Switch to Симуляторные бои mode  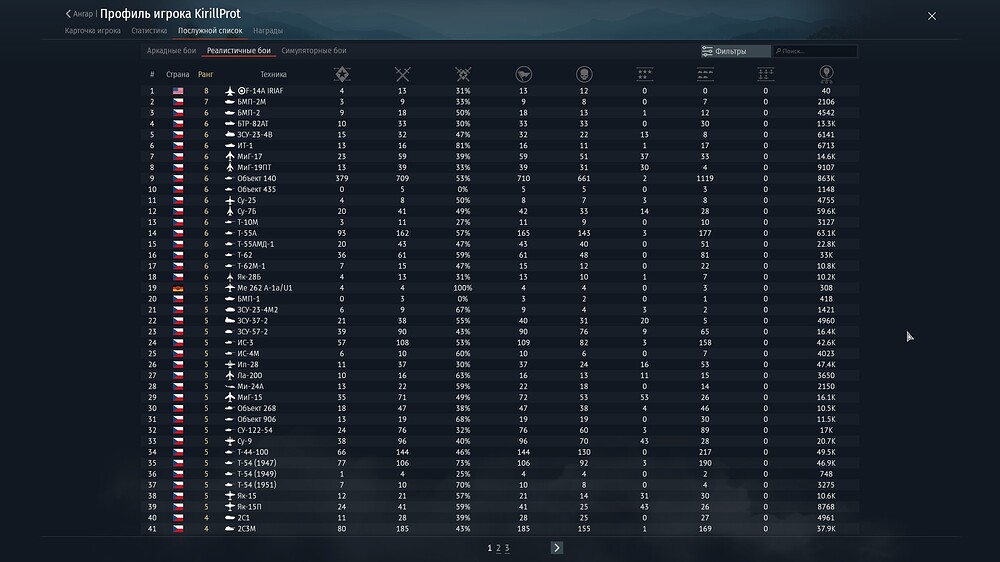(314, 50)
